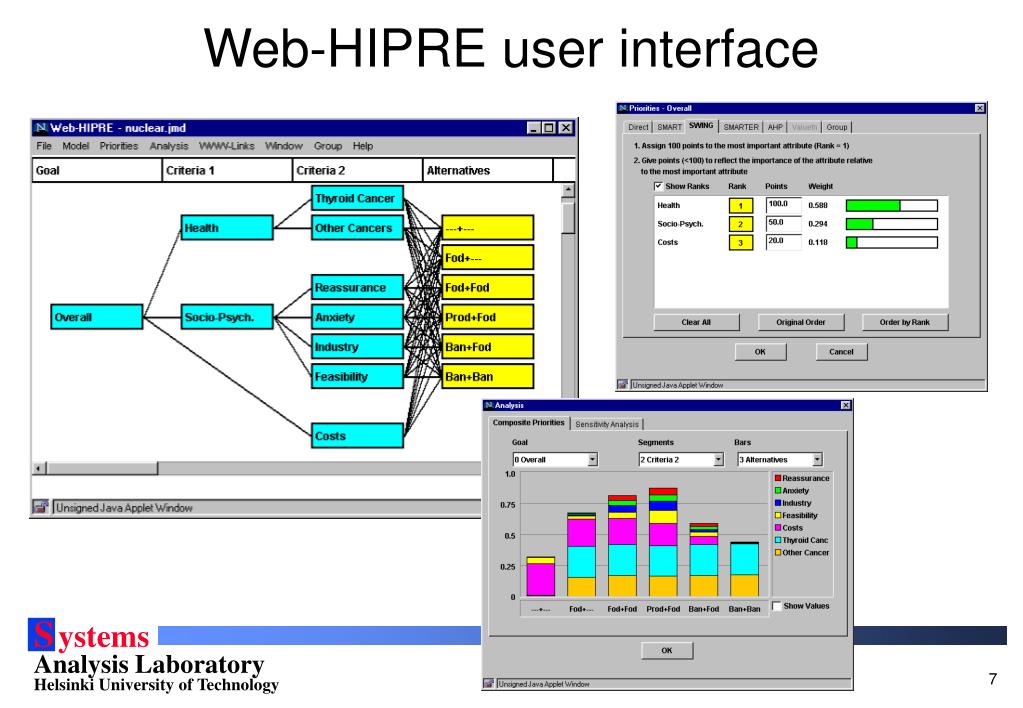The image size is (1023, 708).
Task: Select the Costs criterion node
Action: (x=358, y=436)
